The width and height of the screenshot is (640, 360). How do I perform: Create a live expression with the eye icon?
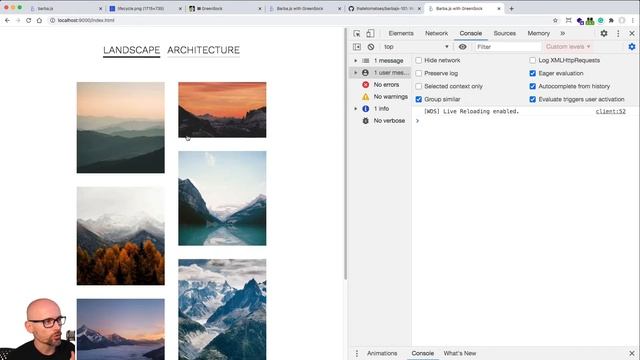coord(462,47)
